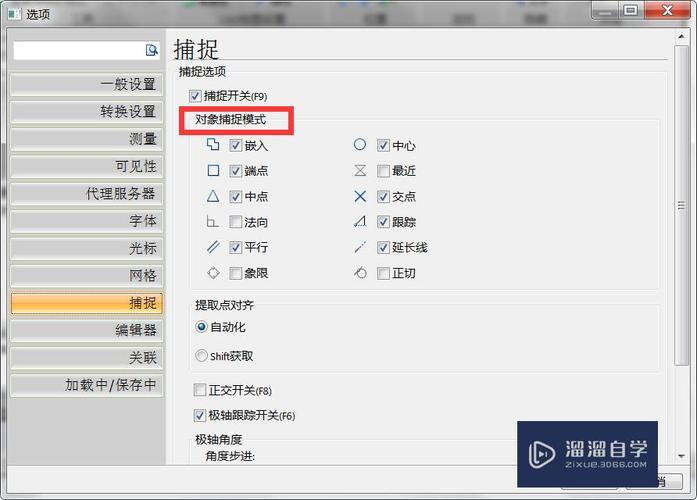Toggle the 捕捉开关(F9) checkbox
The image size is (697, 500).
[195, 96]
